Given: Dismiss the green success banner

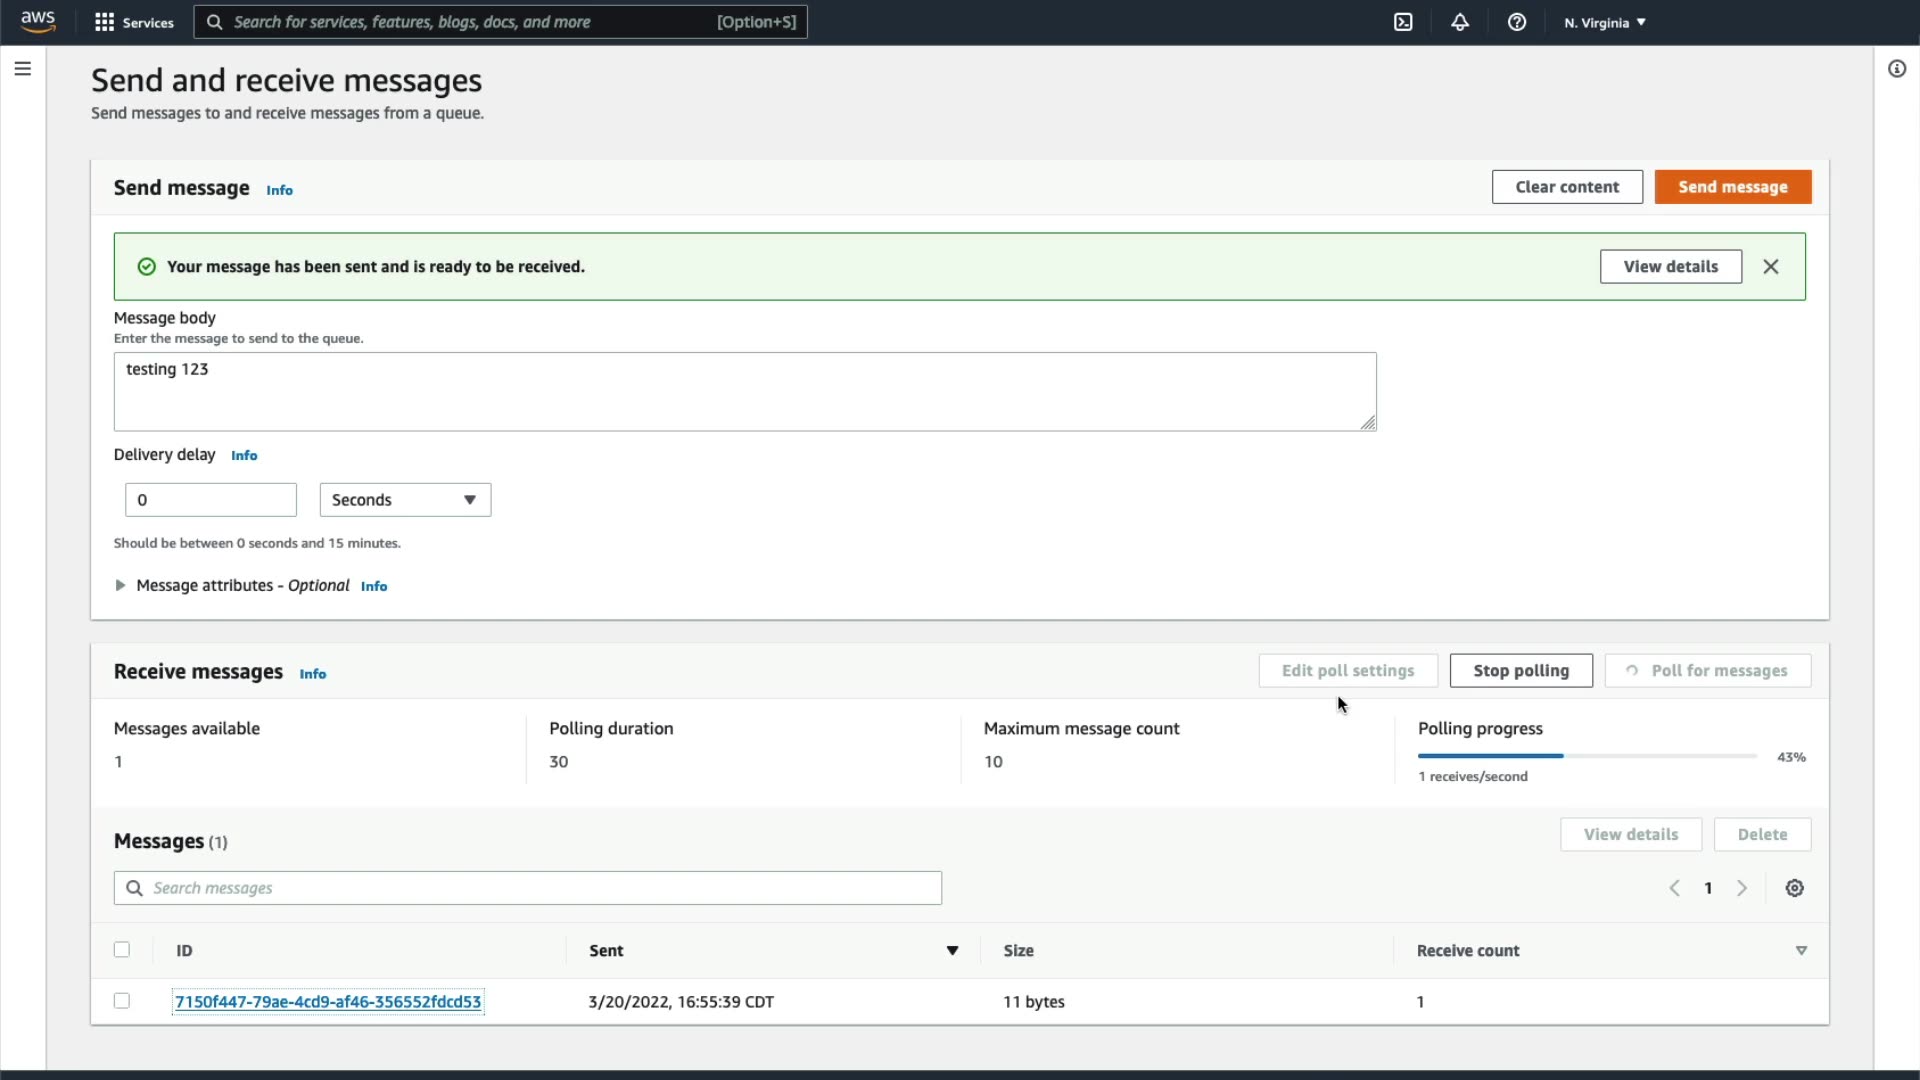Looking at the screenshot, I should pos(1771,267).
